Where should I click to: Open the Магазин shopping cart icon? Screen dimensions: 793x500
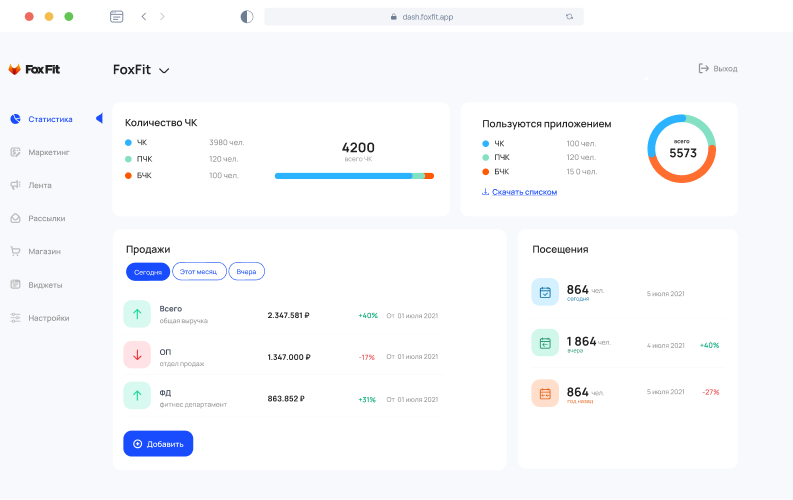click(x=16, y=251)
